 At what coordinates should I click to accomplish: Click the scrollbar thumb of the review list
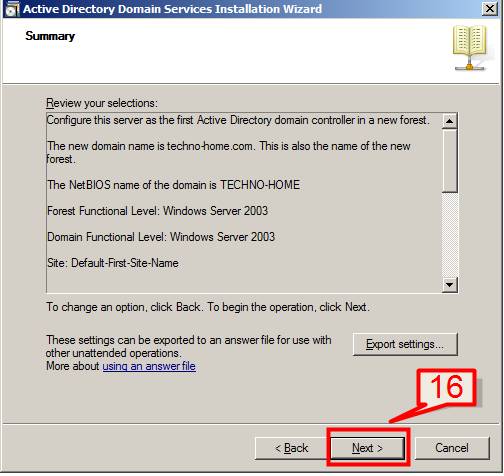[x=450, y=161]
